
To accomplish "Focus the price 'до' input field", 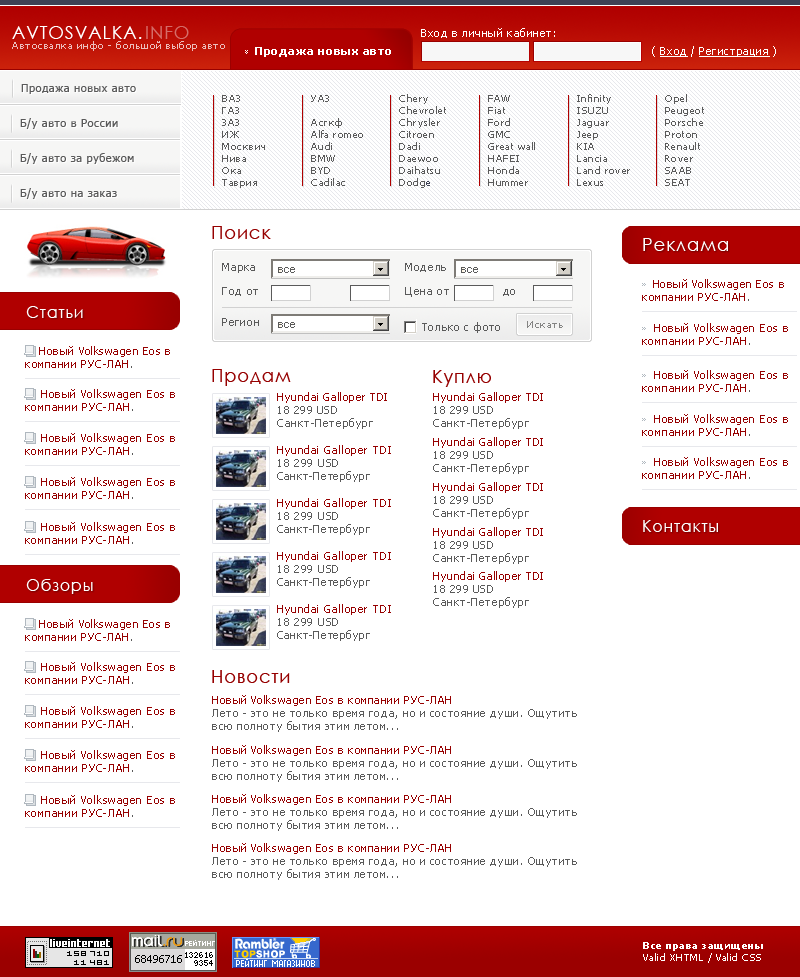I will (x=553, y=292).
